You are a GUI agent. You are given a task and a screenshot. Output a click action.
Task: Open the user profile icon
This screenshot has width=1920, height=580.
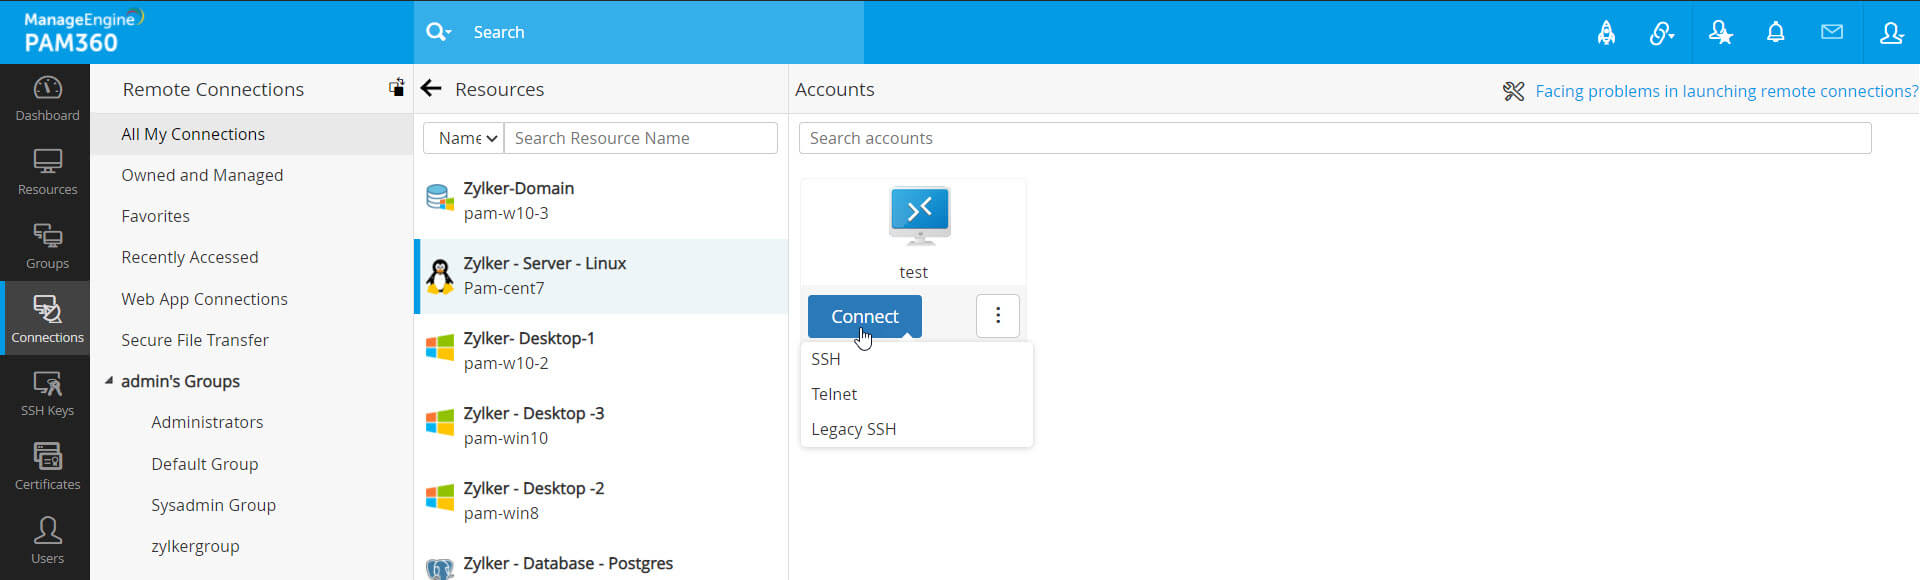point(1891,33)
